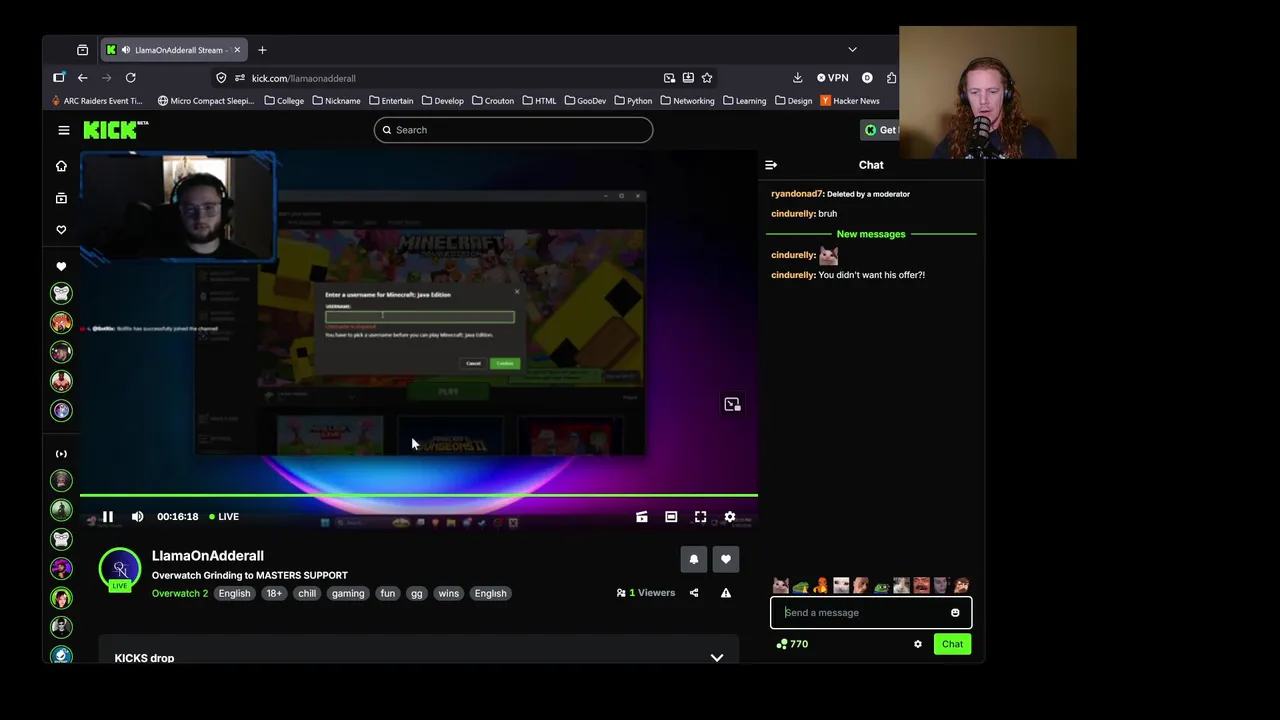Click the Get button in Kick header

tap(880, 130)
